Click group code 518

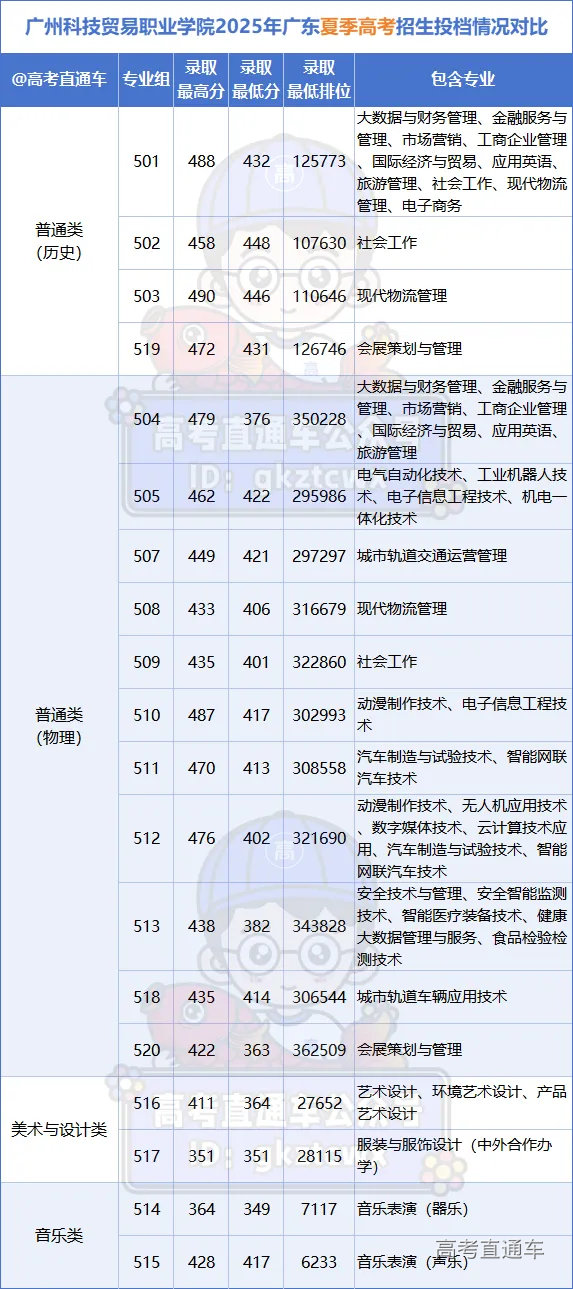click(x=146, y=997)
